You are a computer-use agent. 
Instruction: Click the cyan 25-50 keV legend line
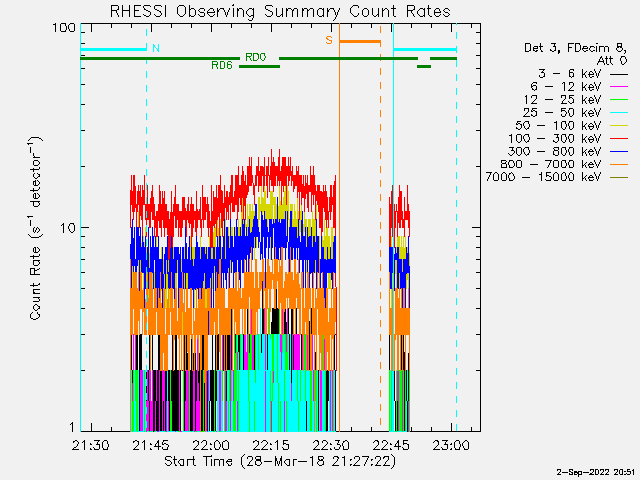tap(619, 113)
